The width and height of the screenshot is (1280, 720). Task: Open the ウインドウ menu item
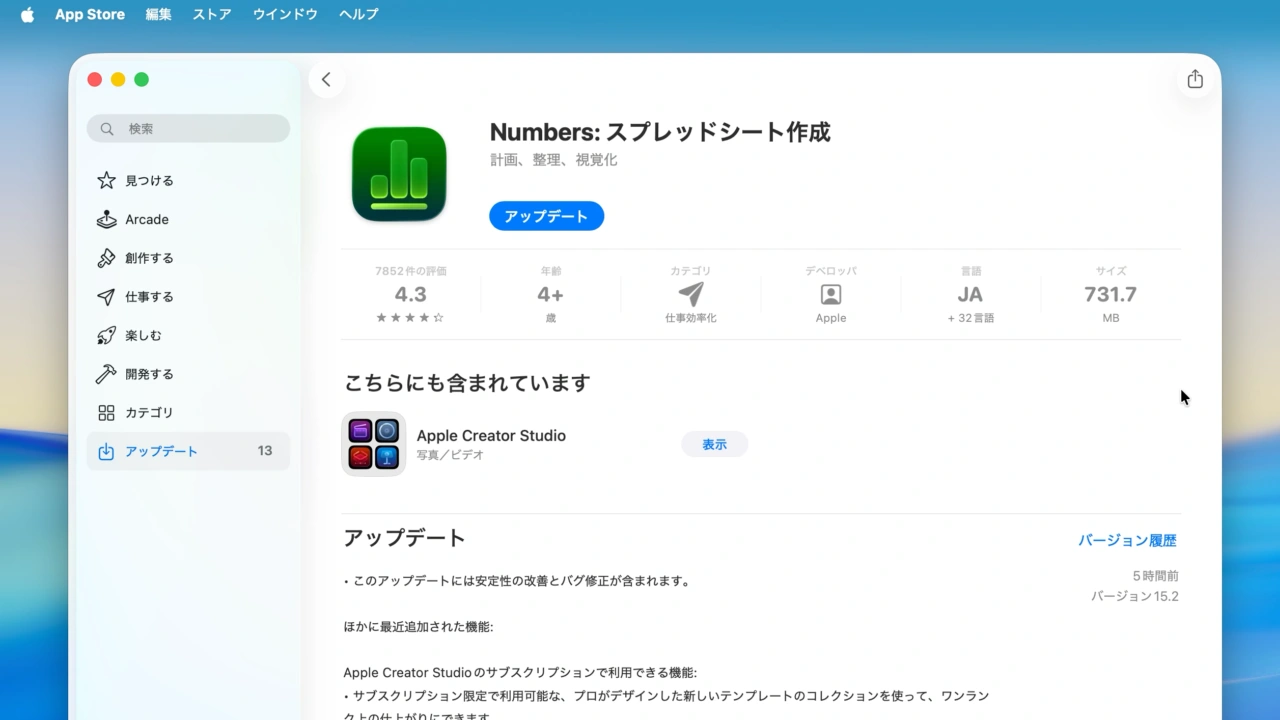[x=284, y=14]
